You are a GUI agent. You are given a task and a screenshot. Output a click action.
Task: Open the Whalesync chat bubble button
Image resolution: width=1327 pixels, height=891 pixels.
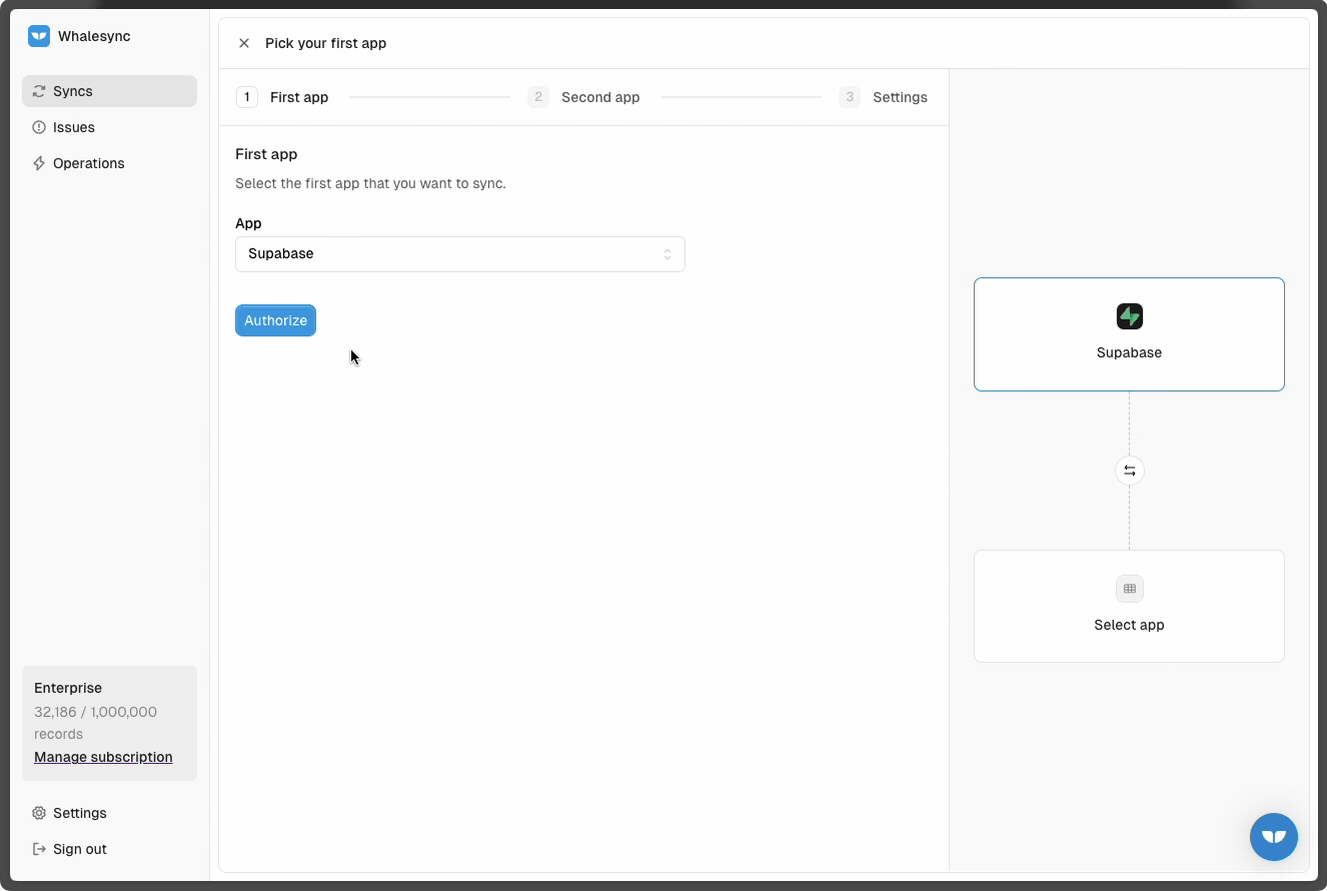click(1273, 837)
